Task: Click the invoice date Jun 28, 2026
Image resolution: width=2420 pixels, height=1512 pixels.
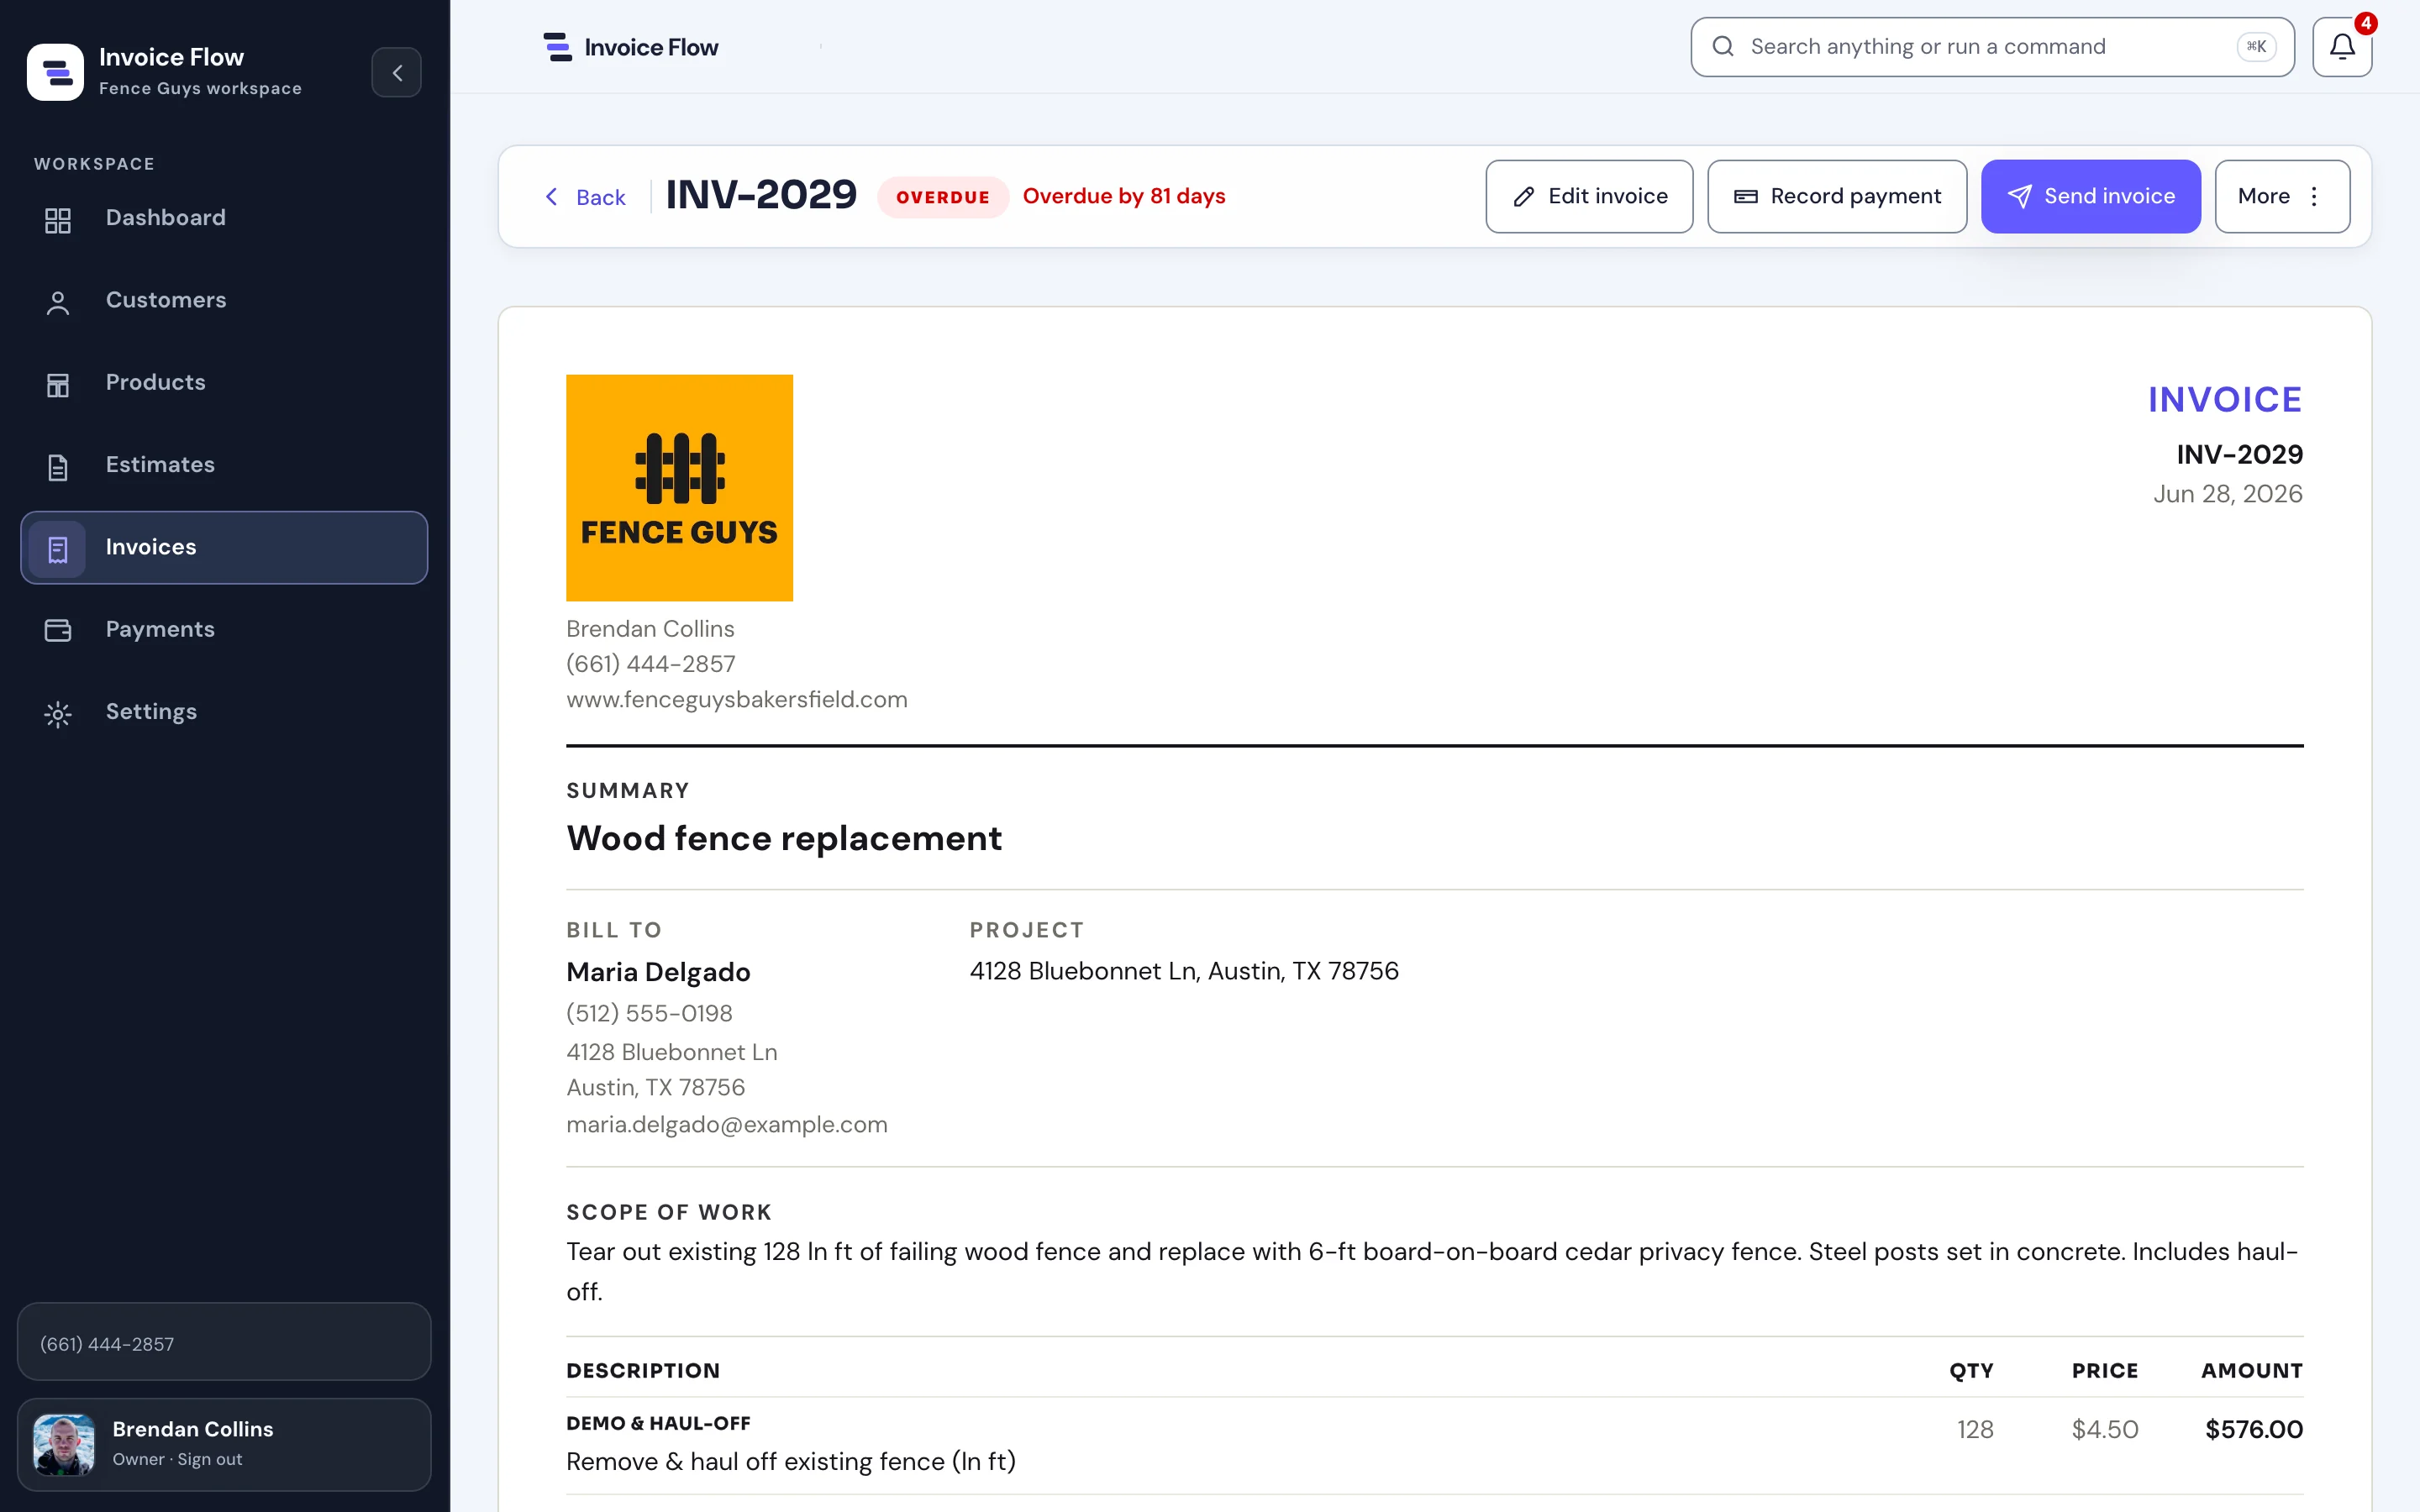Action: tap(2228, 494)
